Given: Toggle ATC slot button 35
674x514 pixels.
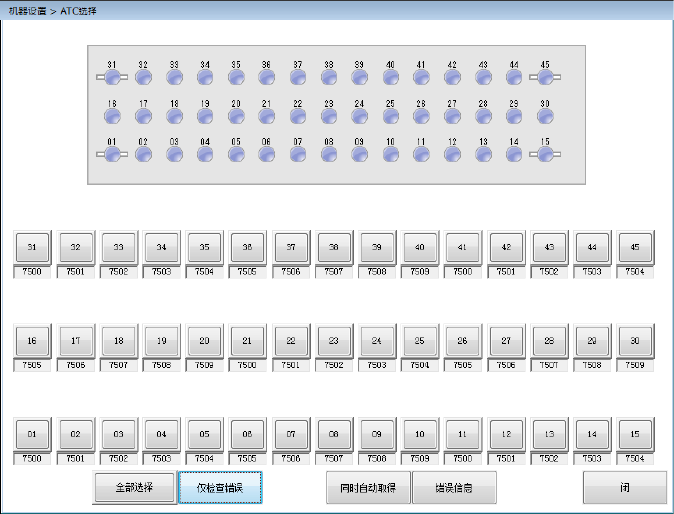Looking at the screenshot, I should coord(205,247).
